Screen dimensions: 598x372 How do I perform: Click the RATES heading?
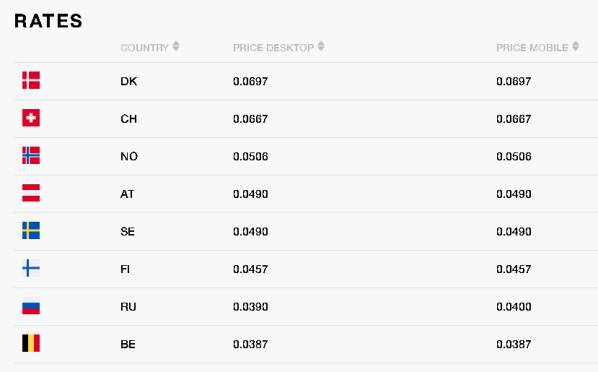[48, 21]
